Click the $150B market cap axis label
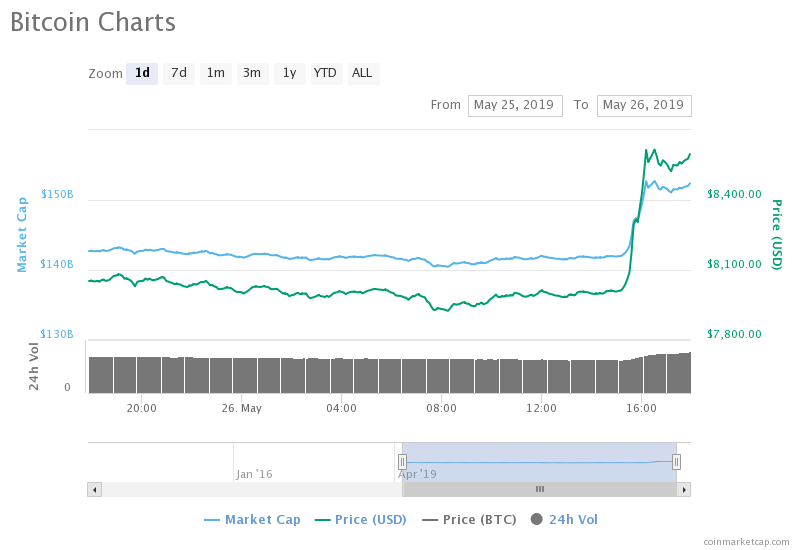Screen dimensions: 800x550 click(x=57, y=194)
